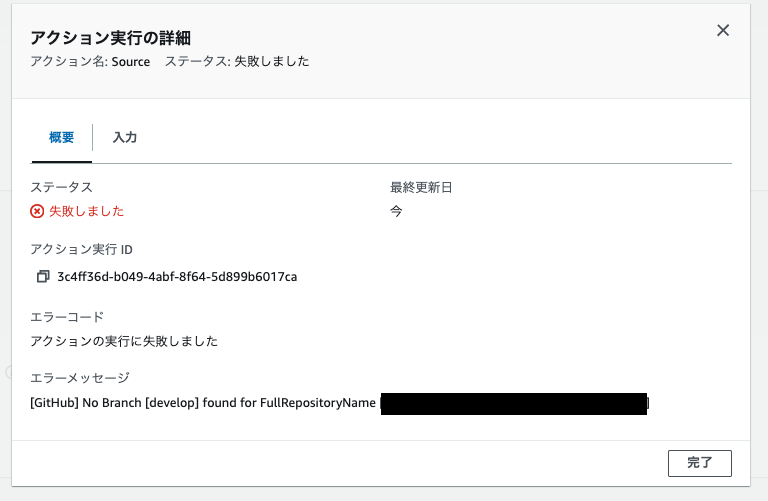Click the red failed status circle icon
The image size is (768, 501).
[37, 211]
